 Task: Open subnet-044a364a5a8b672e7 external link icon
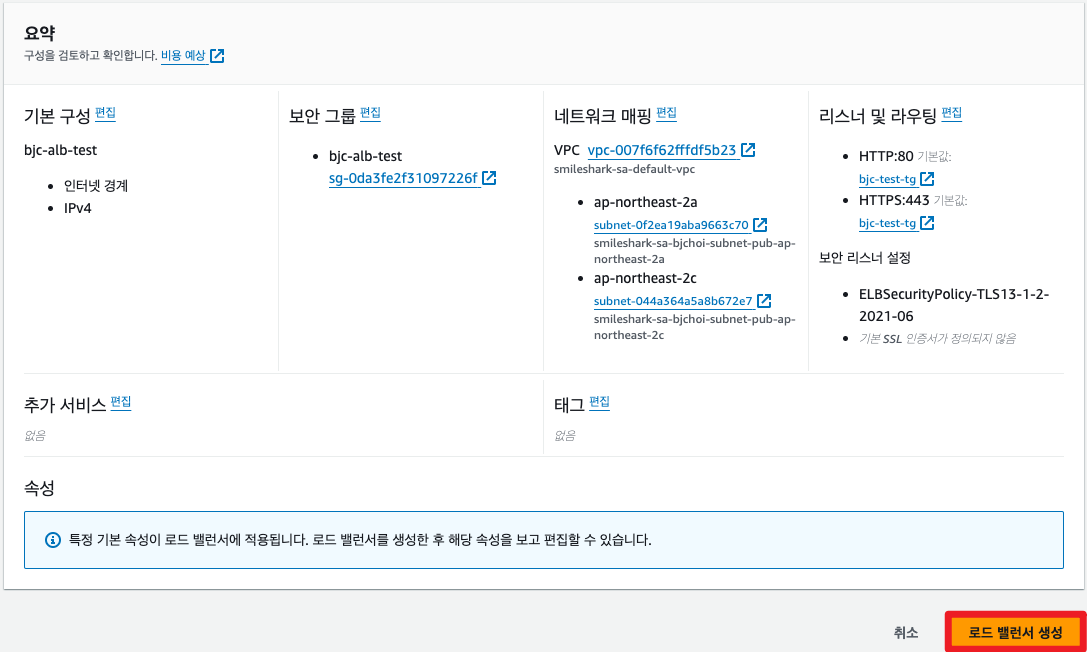point(763,300)
